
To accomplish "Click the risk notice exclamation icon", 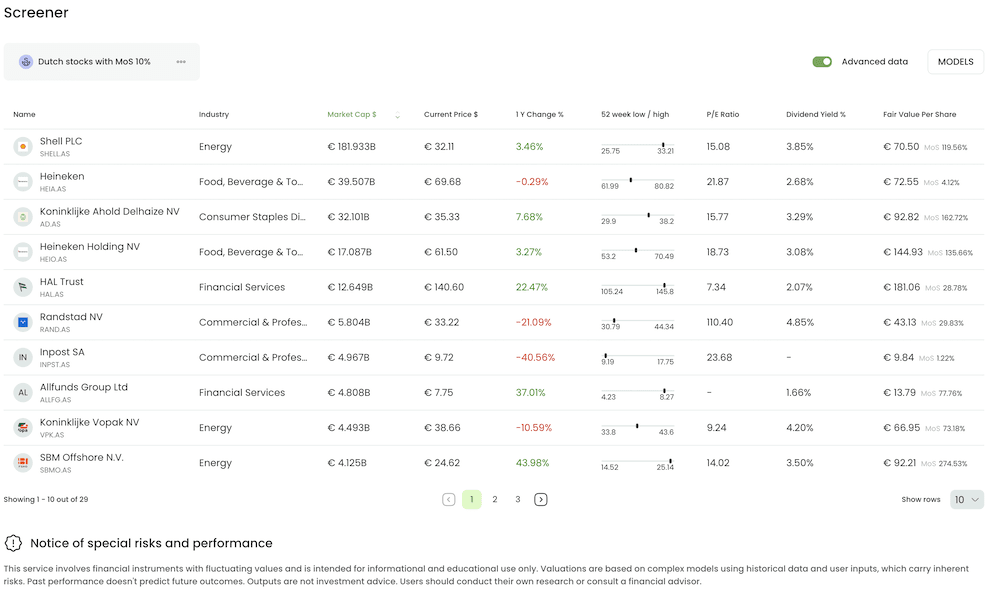I will [x=13, y=543].
